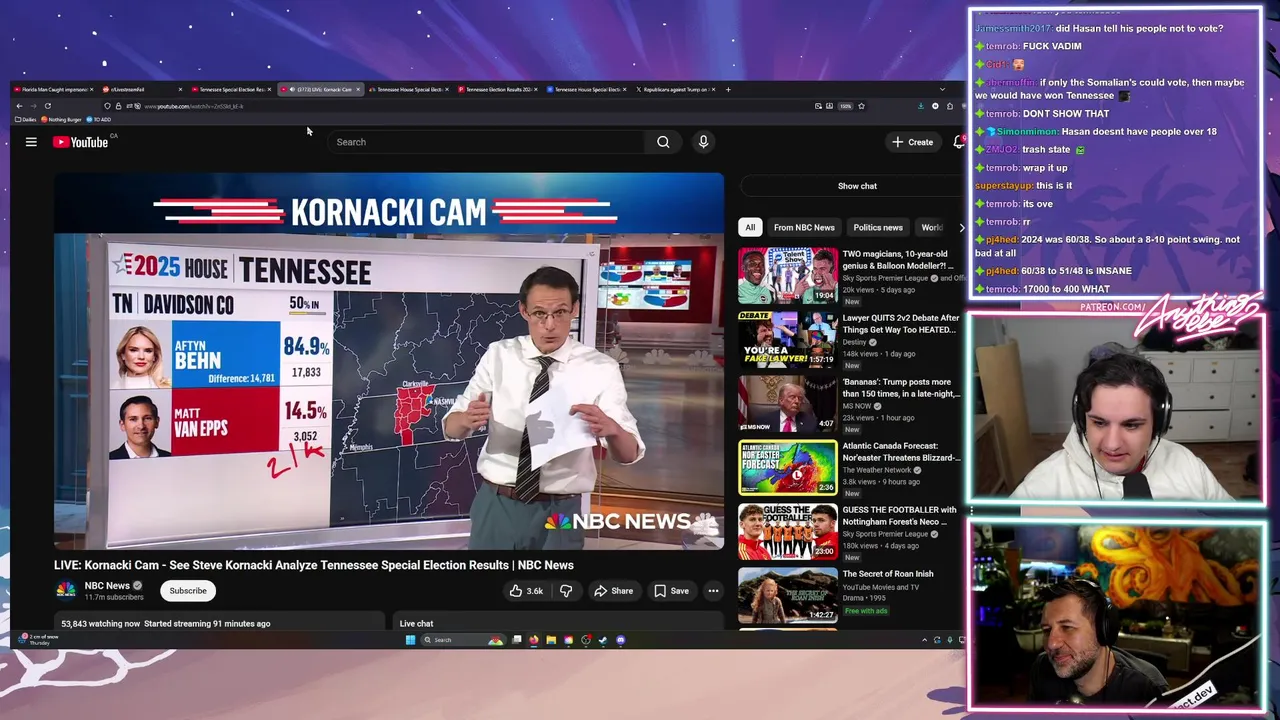Open GUESS THE FOOTBALLER video title
The width and height of the screenshot is (1280, 720).
click(x=901, y=516)
